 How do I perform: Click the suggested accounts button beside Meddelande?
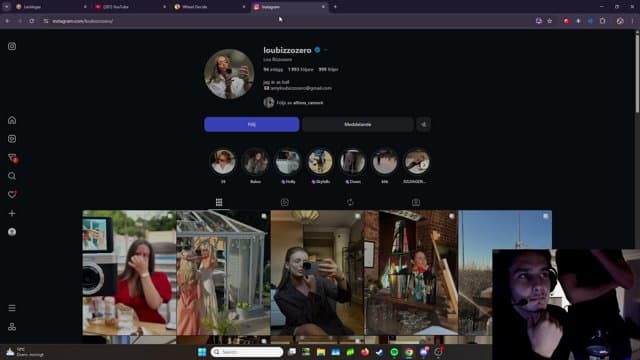coord(423,124)
